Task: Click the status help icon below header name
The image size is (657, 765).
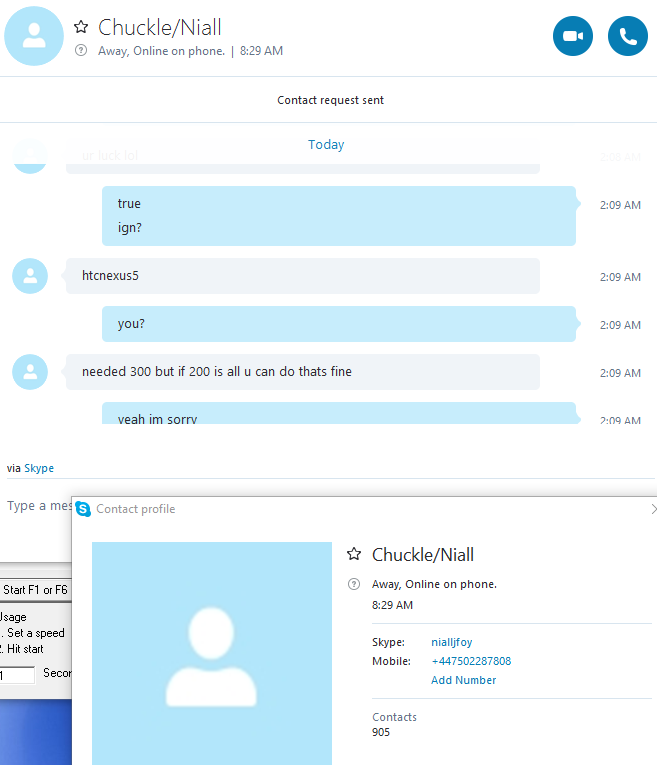Action: [x=81, y=50]
